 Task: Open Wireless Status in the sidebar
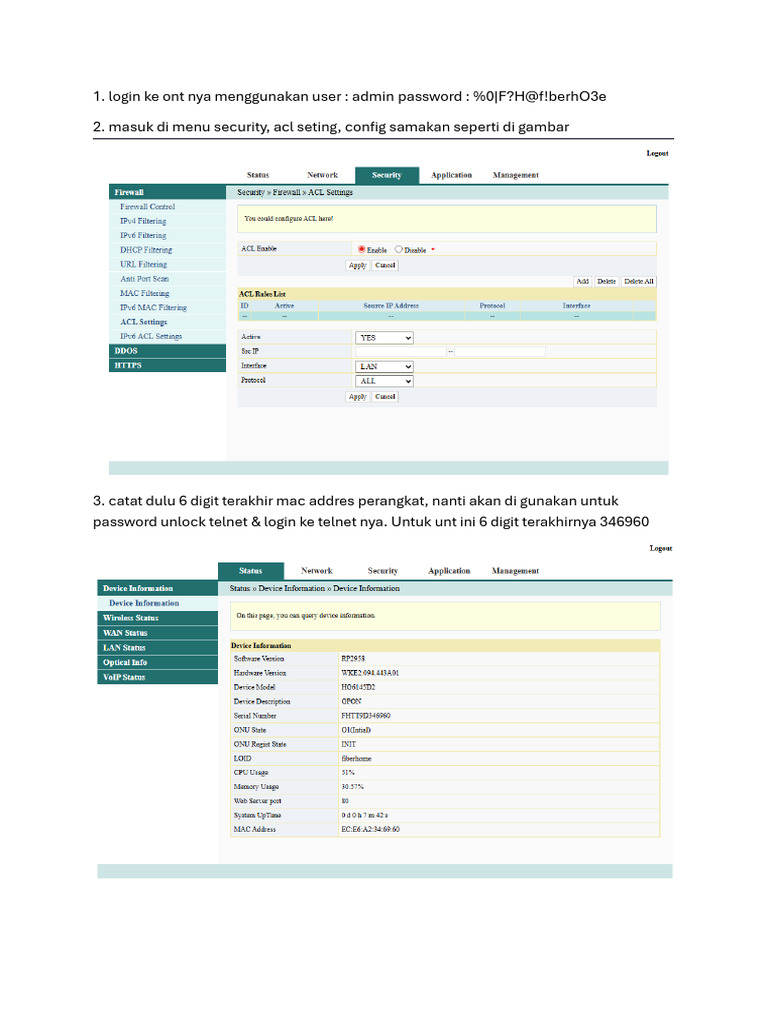click(157, 618)
